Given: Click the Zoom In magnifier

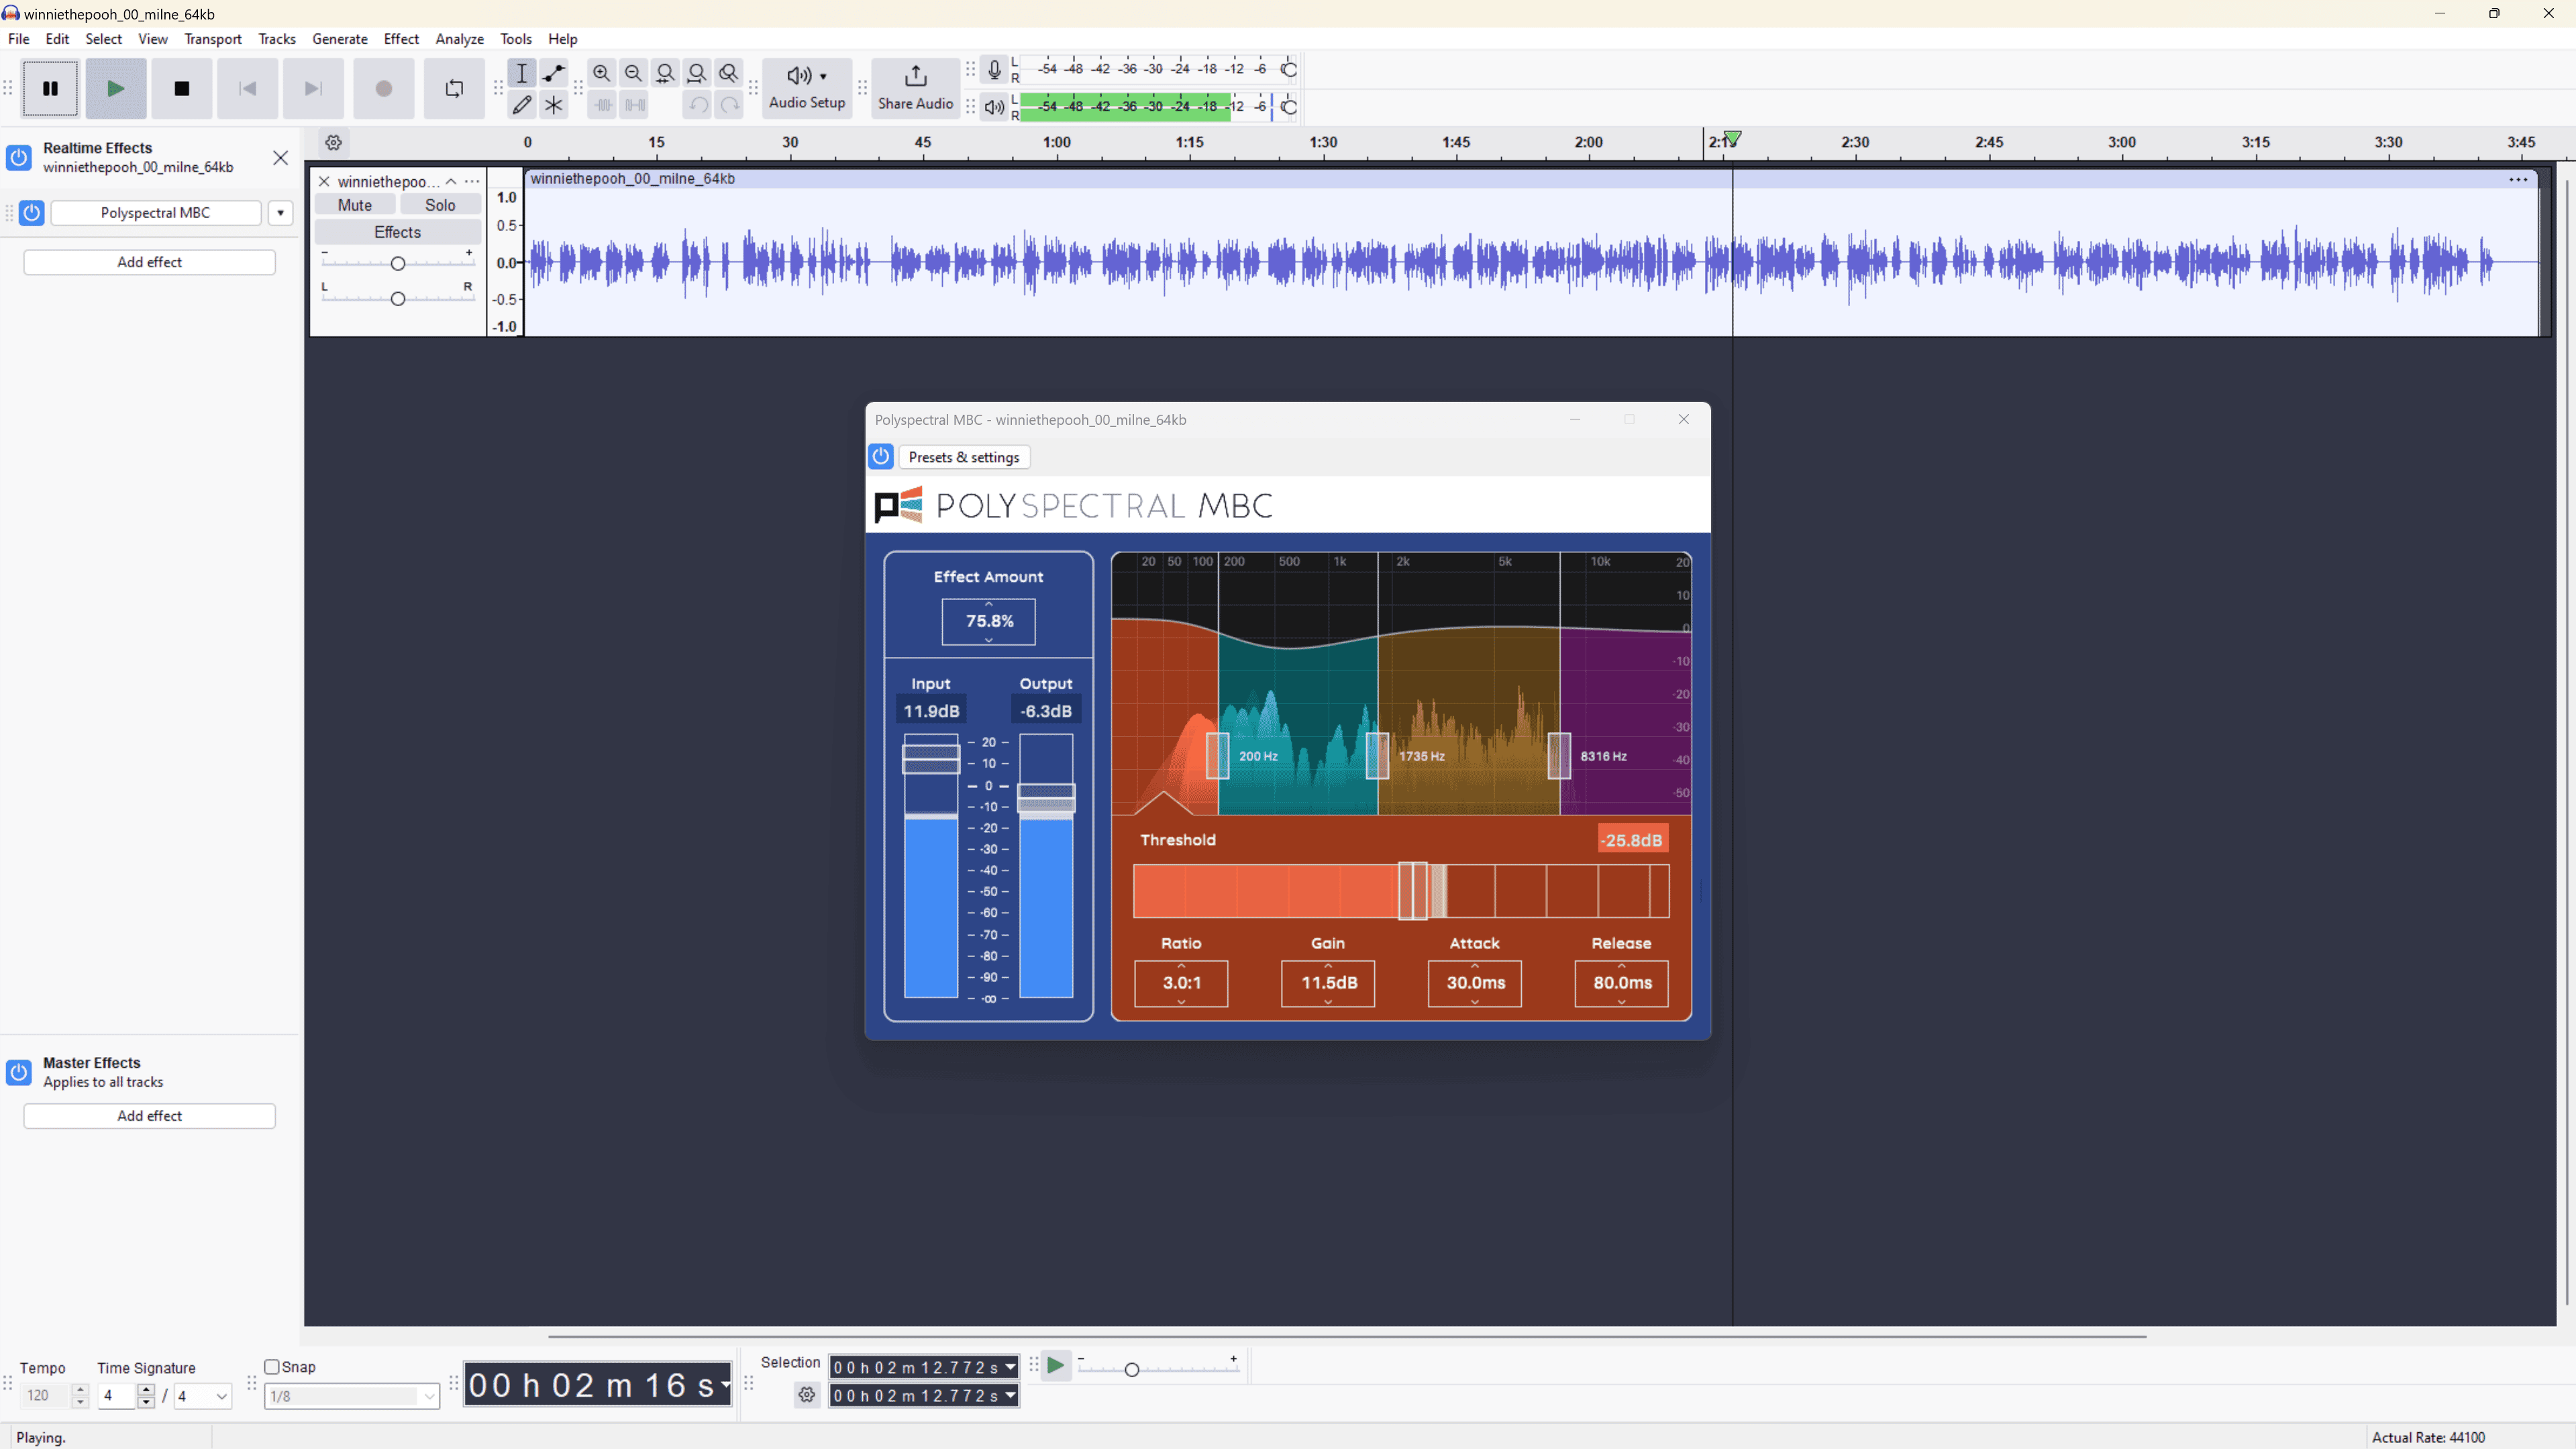Looking at the screenshot, I should click(601, 73).
